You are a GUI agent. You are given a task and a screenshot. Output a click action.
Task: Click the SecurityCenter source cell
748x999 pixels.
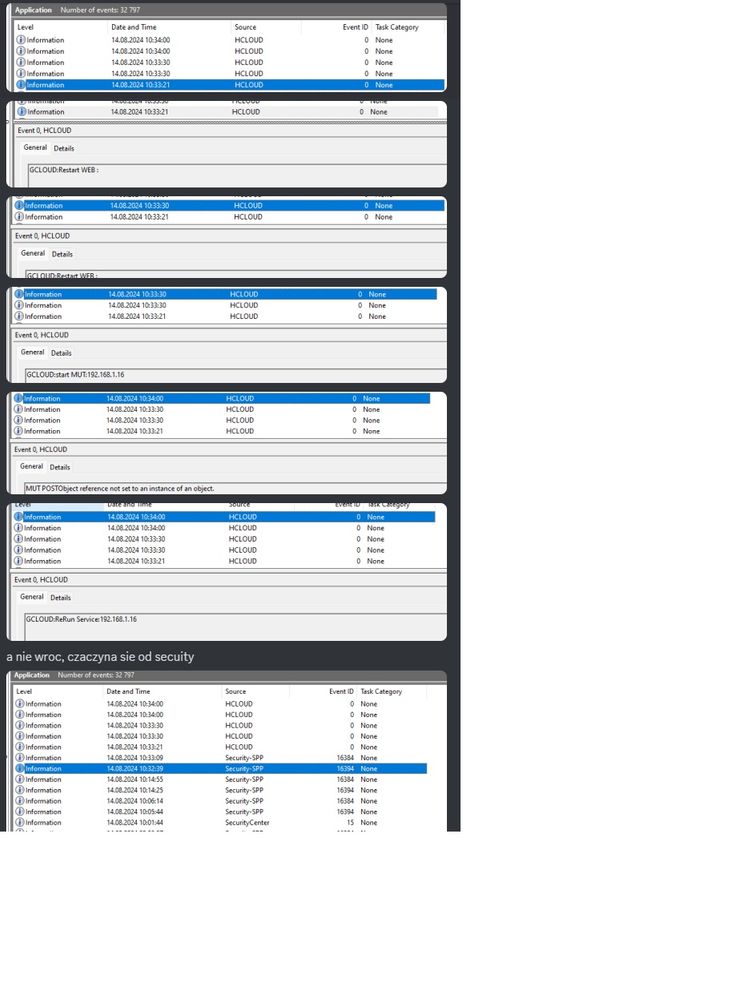pos(247,823)
